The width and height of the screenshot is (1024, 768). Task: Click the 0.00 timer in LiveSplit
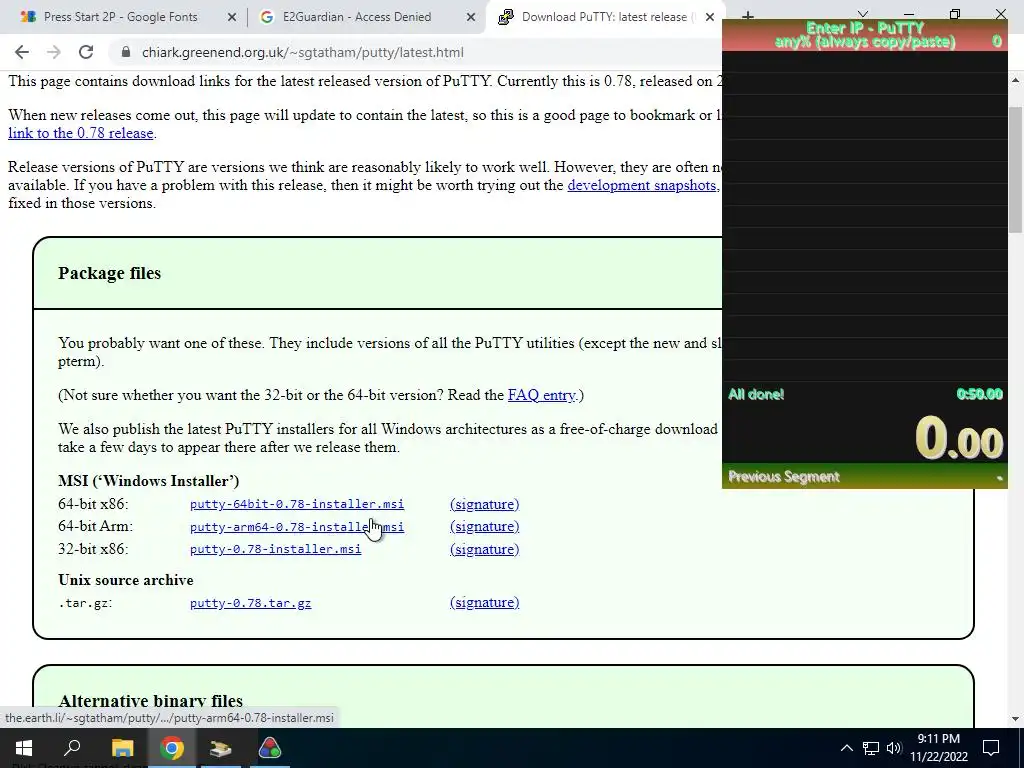coord(959,438)
